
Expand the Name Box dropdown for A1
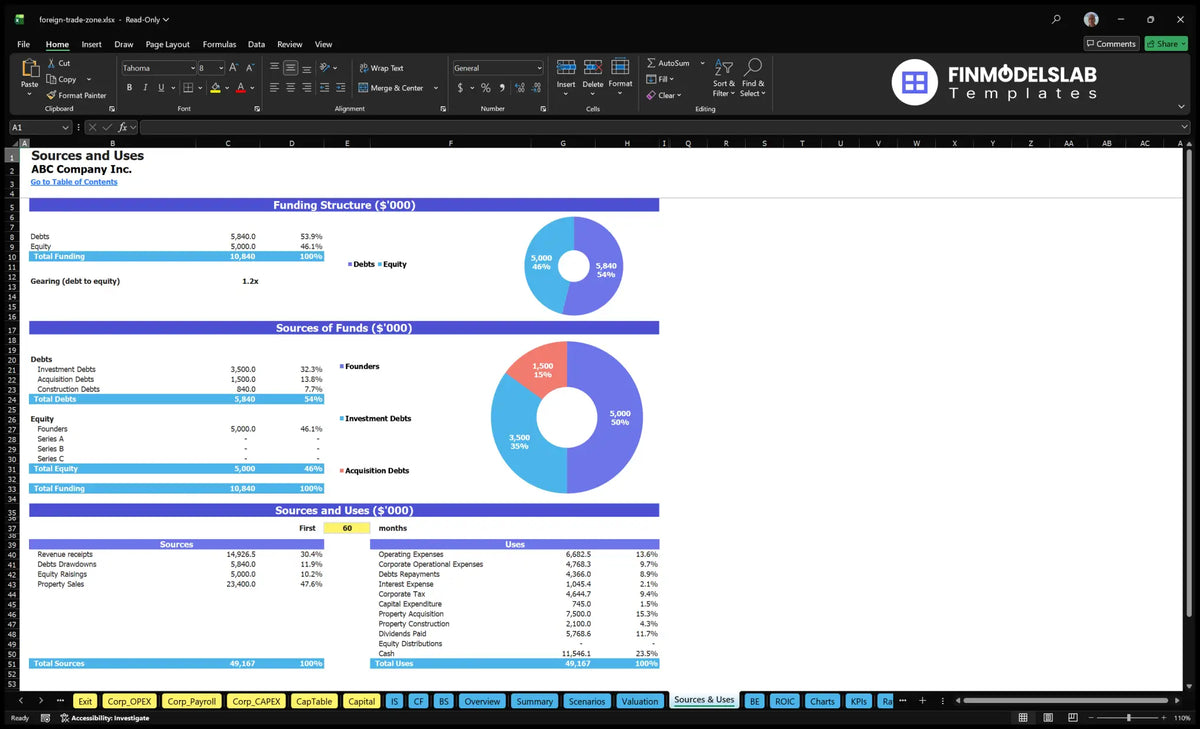(x=66, y=127)
